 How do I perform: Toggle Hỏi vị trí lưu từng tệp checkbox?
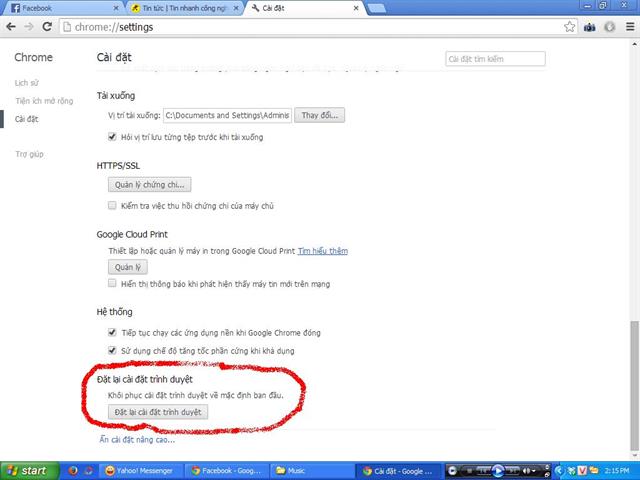click(112, 137)
